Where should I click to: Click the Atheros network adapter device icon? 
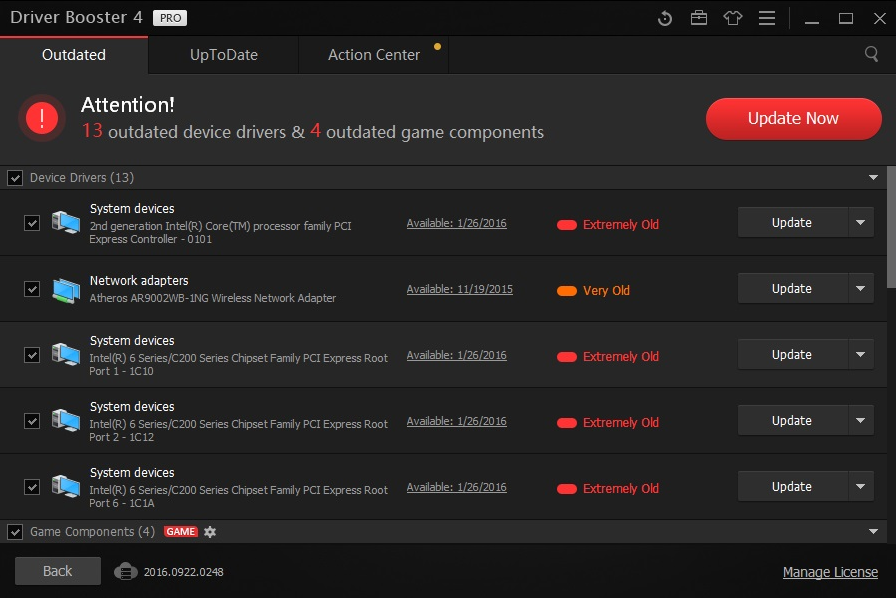[x=66, y=290]
